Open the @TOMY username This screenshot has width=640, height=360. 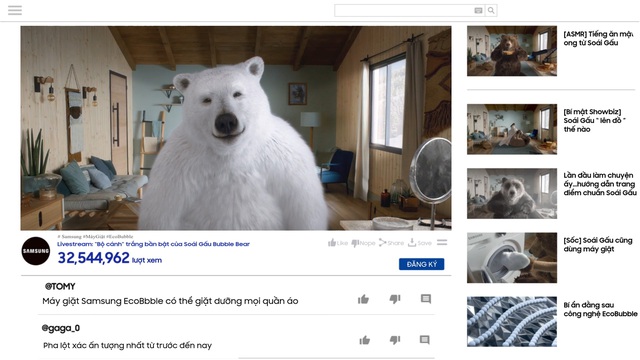[x=60, y=287]
